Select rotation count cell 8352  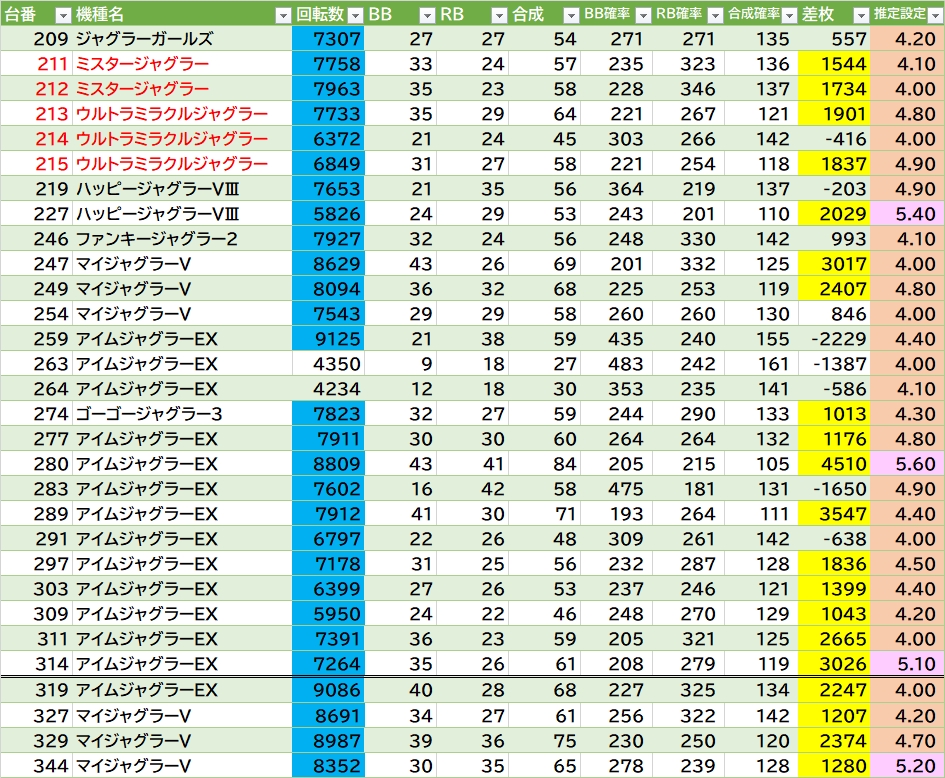pos(328,766)
